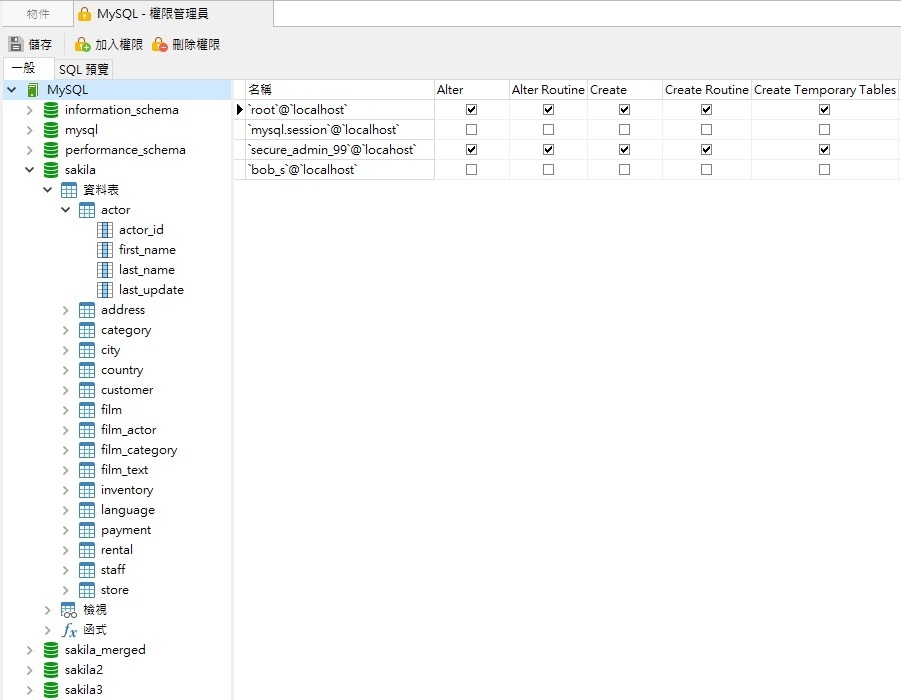Click the Alter Routine column header

pyautogui.click(x=548, y=90)
